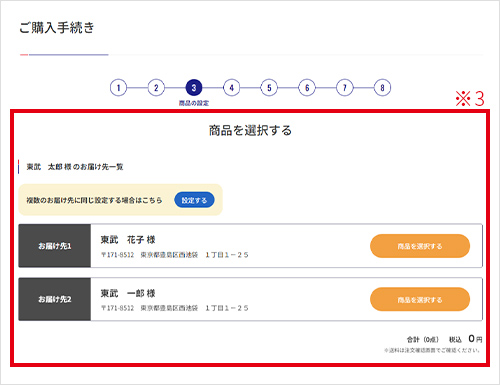Select the active step 3 circle
The height and width of the screenshot is (385, 500).
pyautogui.click(x=194, y=88)
